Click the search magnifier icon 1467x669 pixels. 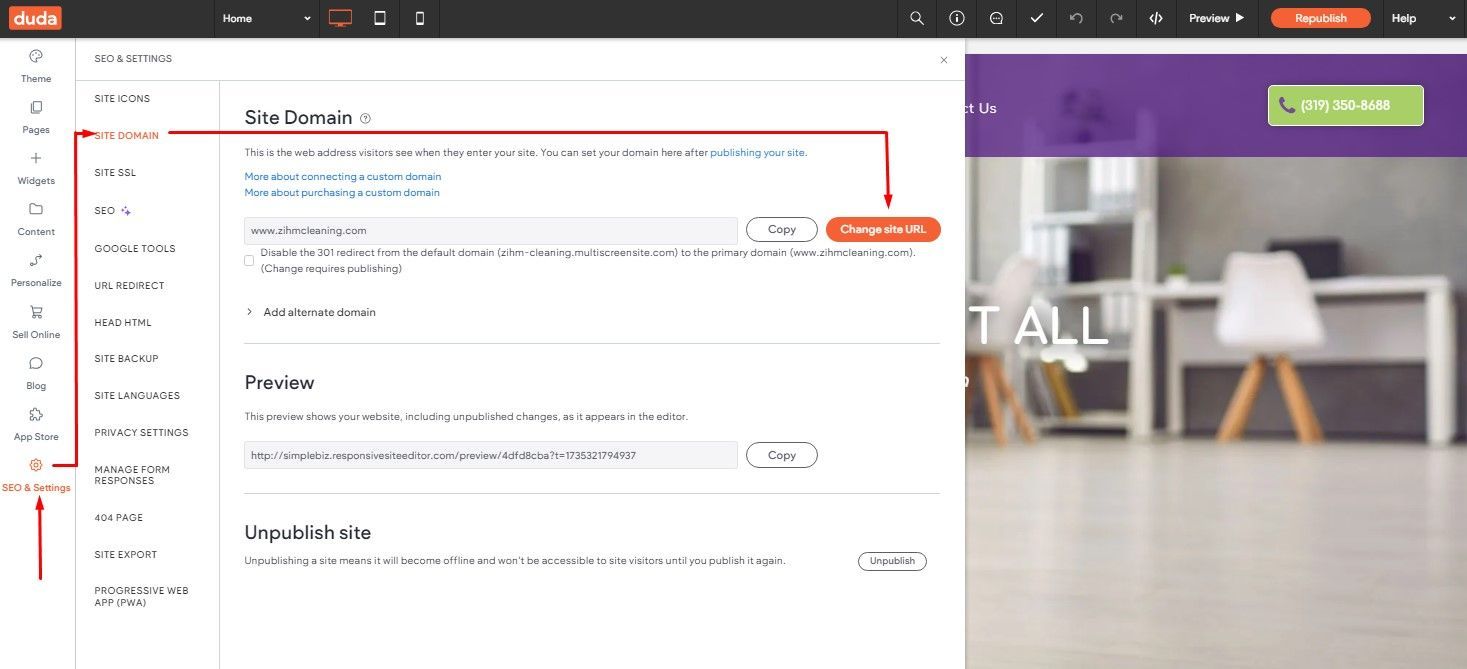(x=916, y=18)
